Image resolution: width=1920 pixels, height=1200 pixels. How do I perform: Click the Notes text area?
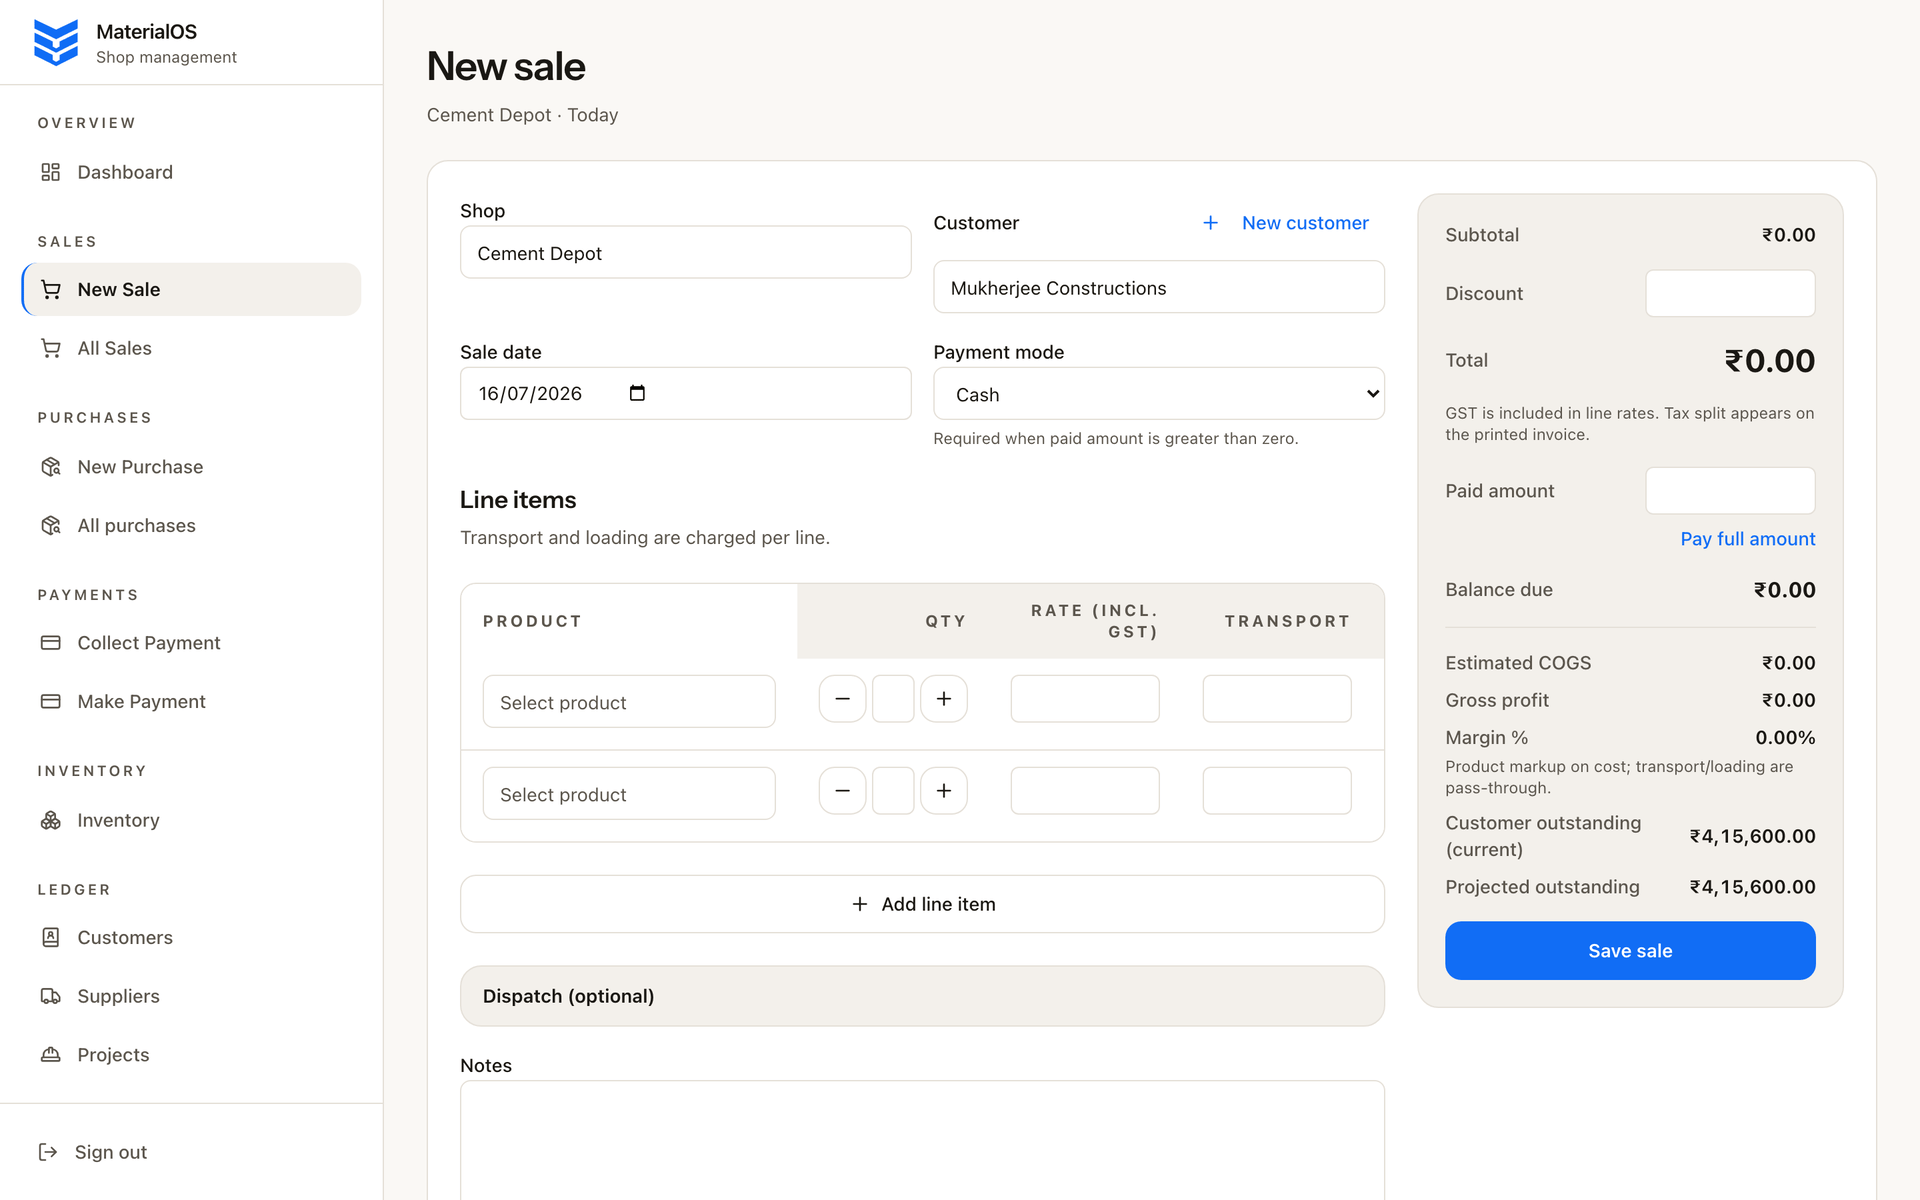pyautogui.click(x=922, y=1140)
